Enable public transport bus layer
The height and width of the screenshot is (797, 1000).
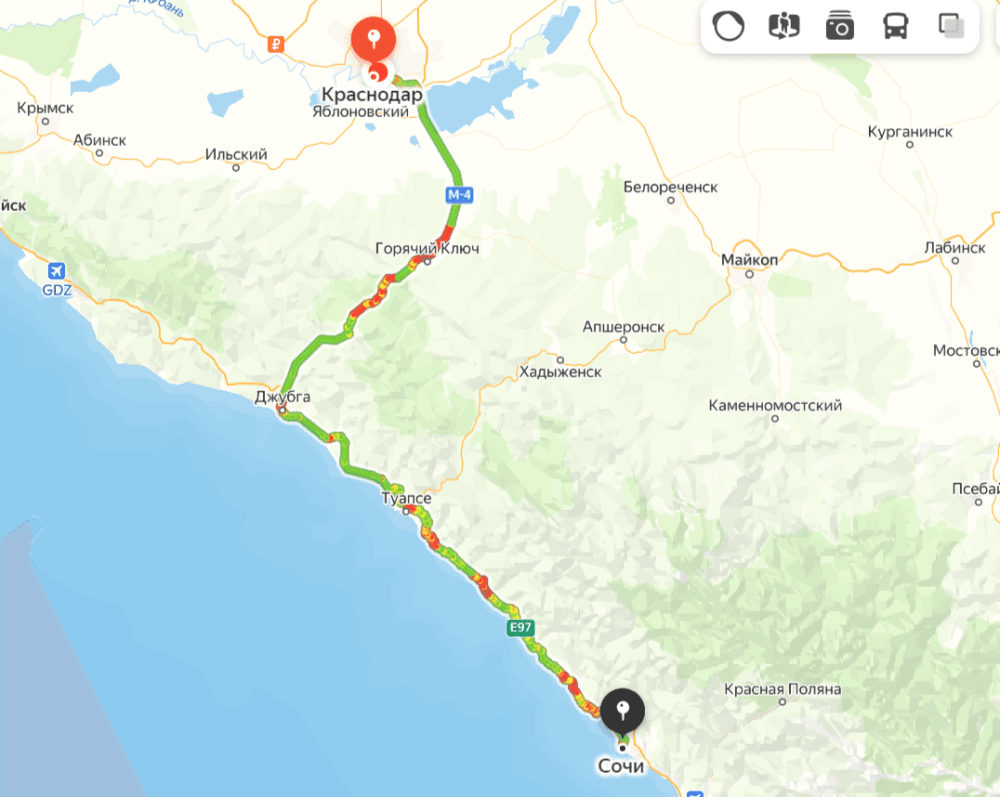895,26
